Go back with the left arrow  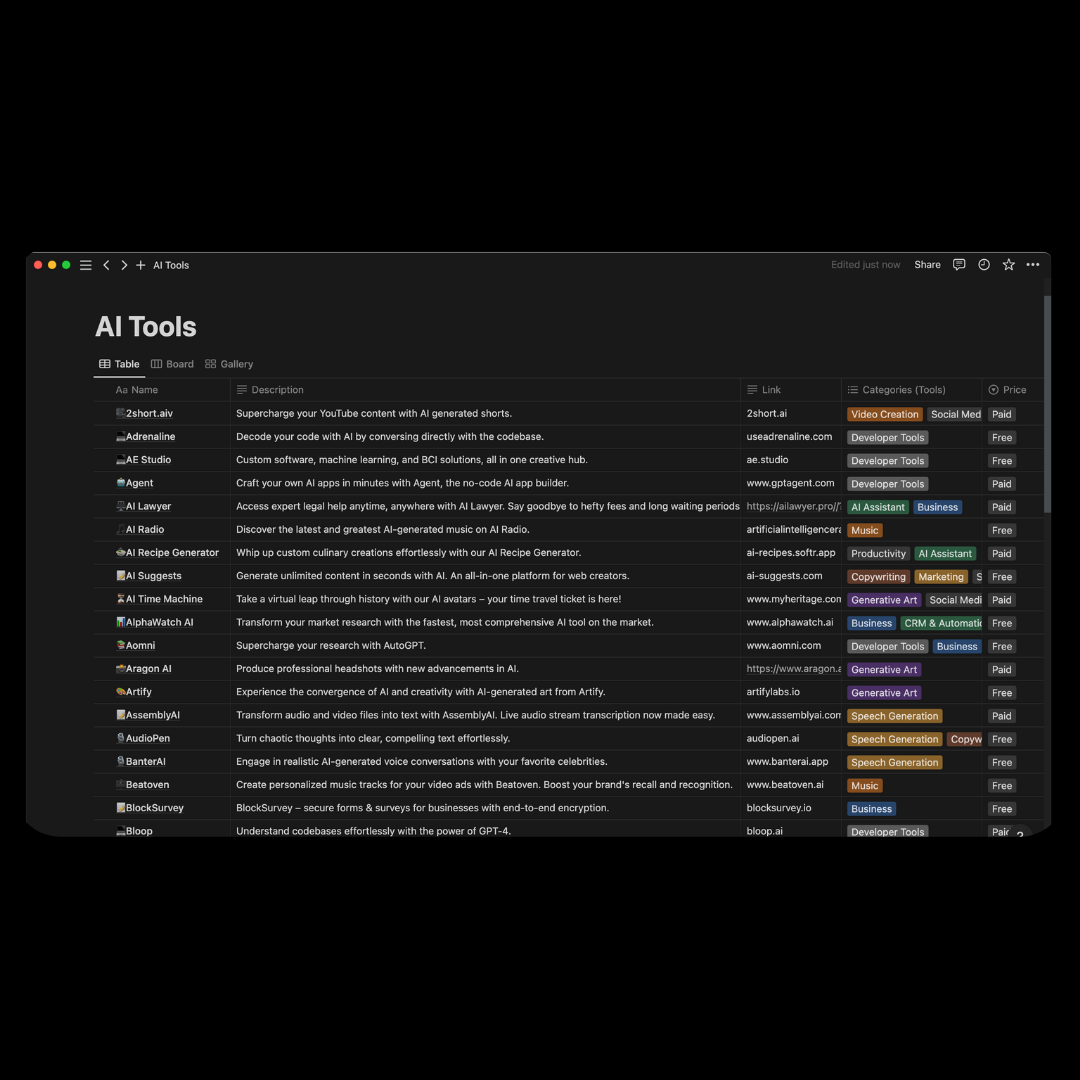(x=106, y=265)
